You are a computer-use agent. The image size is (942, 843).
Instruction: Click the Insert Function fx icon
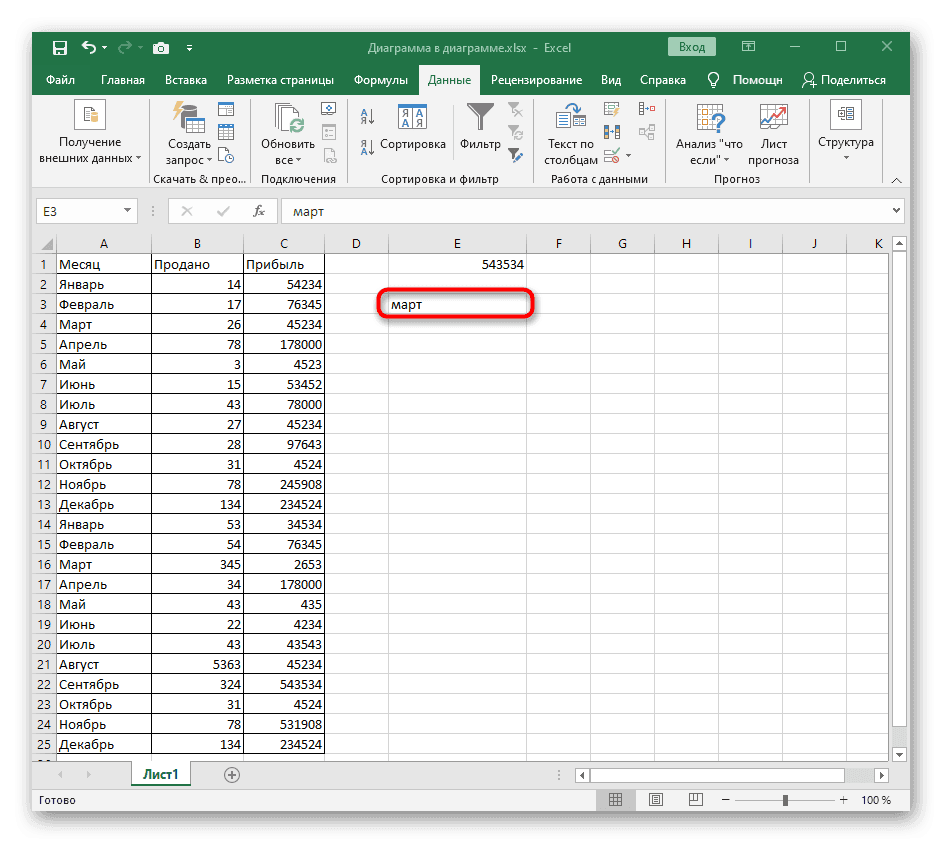click(x=259, y=211)
